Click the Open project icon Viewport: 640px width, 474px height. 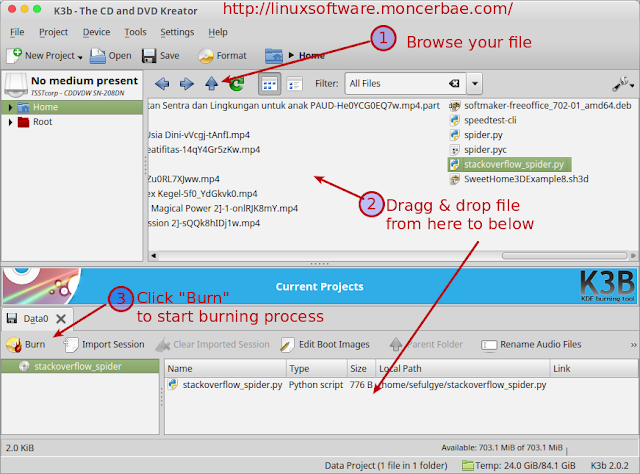point(98,56)
